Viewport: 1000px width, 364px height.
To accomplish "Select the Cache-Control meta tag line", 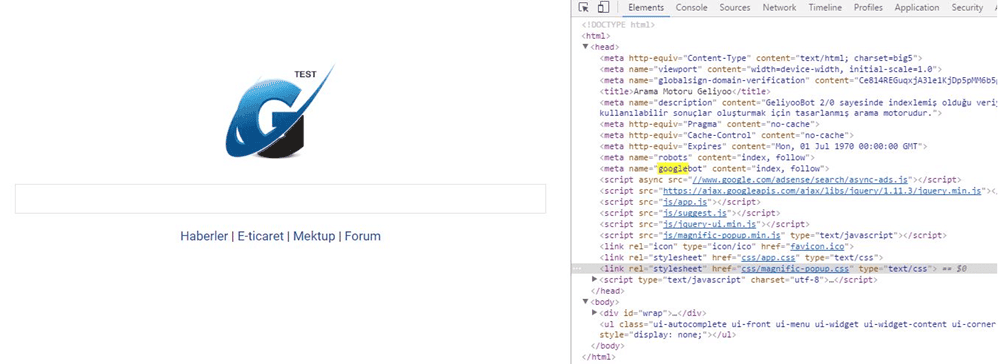I will click(726, 135).
